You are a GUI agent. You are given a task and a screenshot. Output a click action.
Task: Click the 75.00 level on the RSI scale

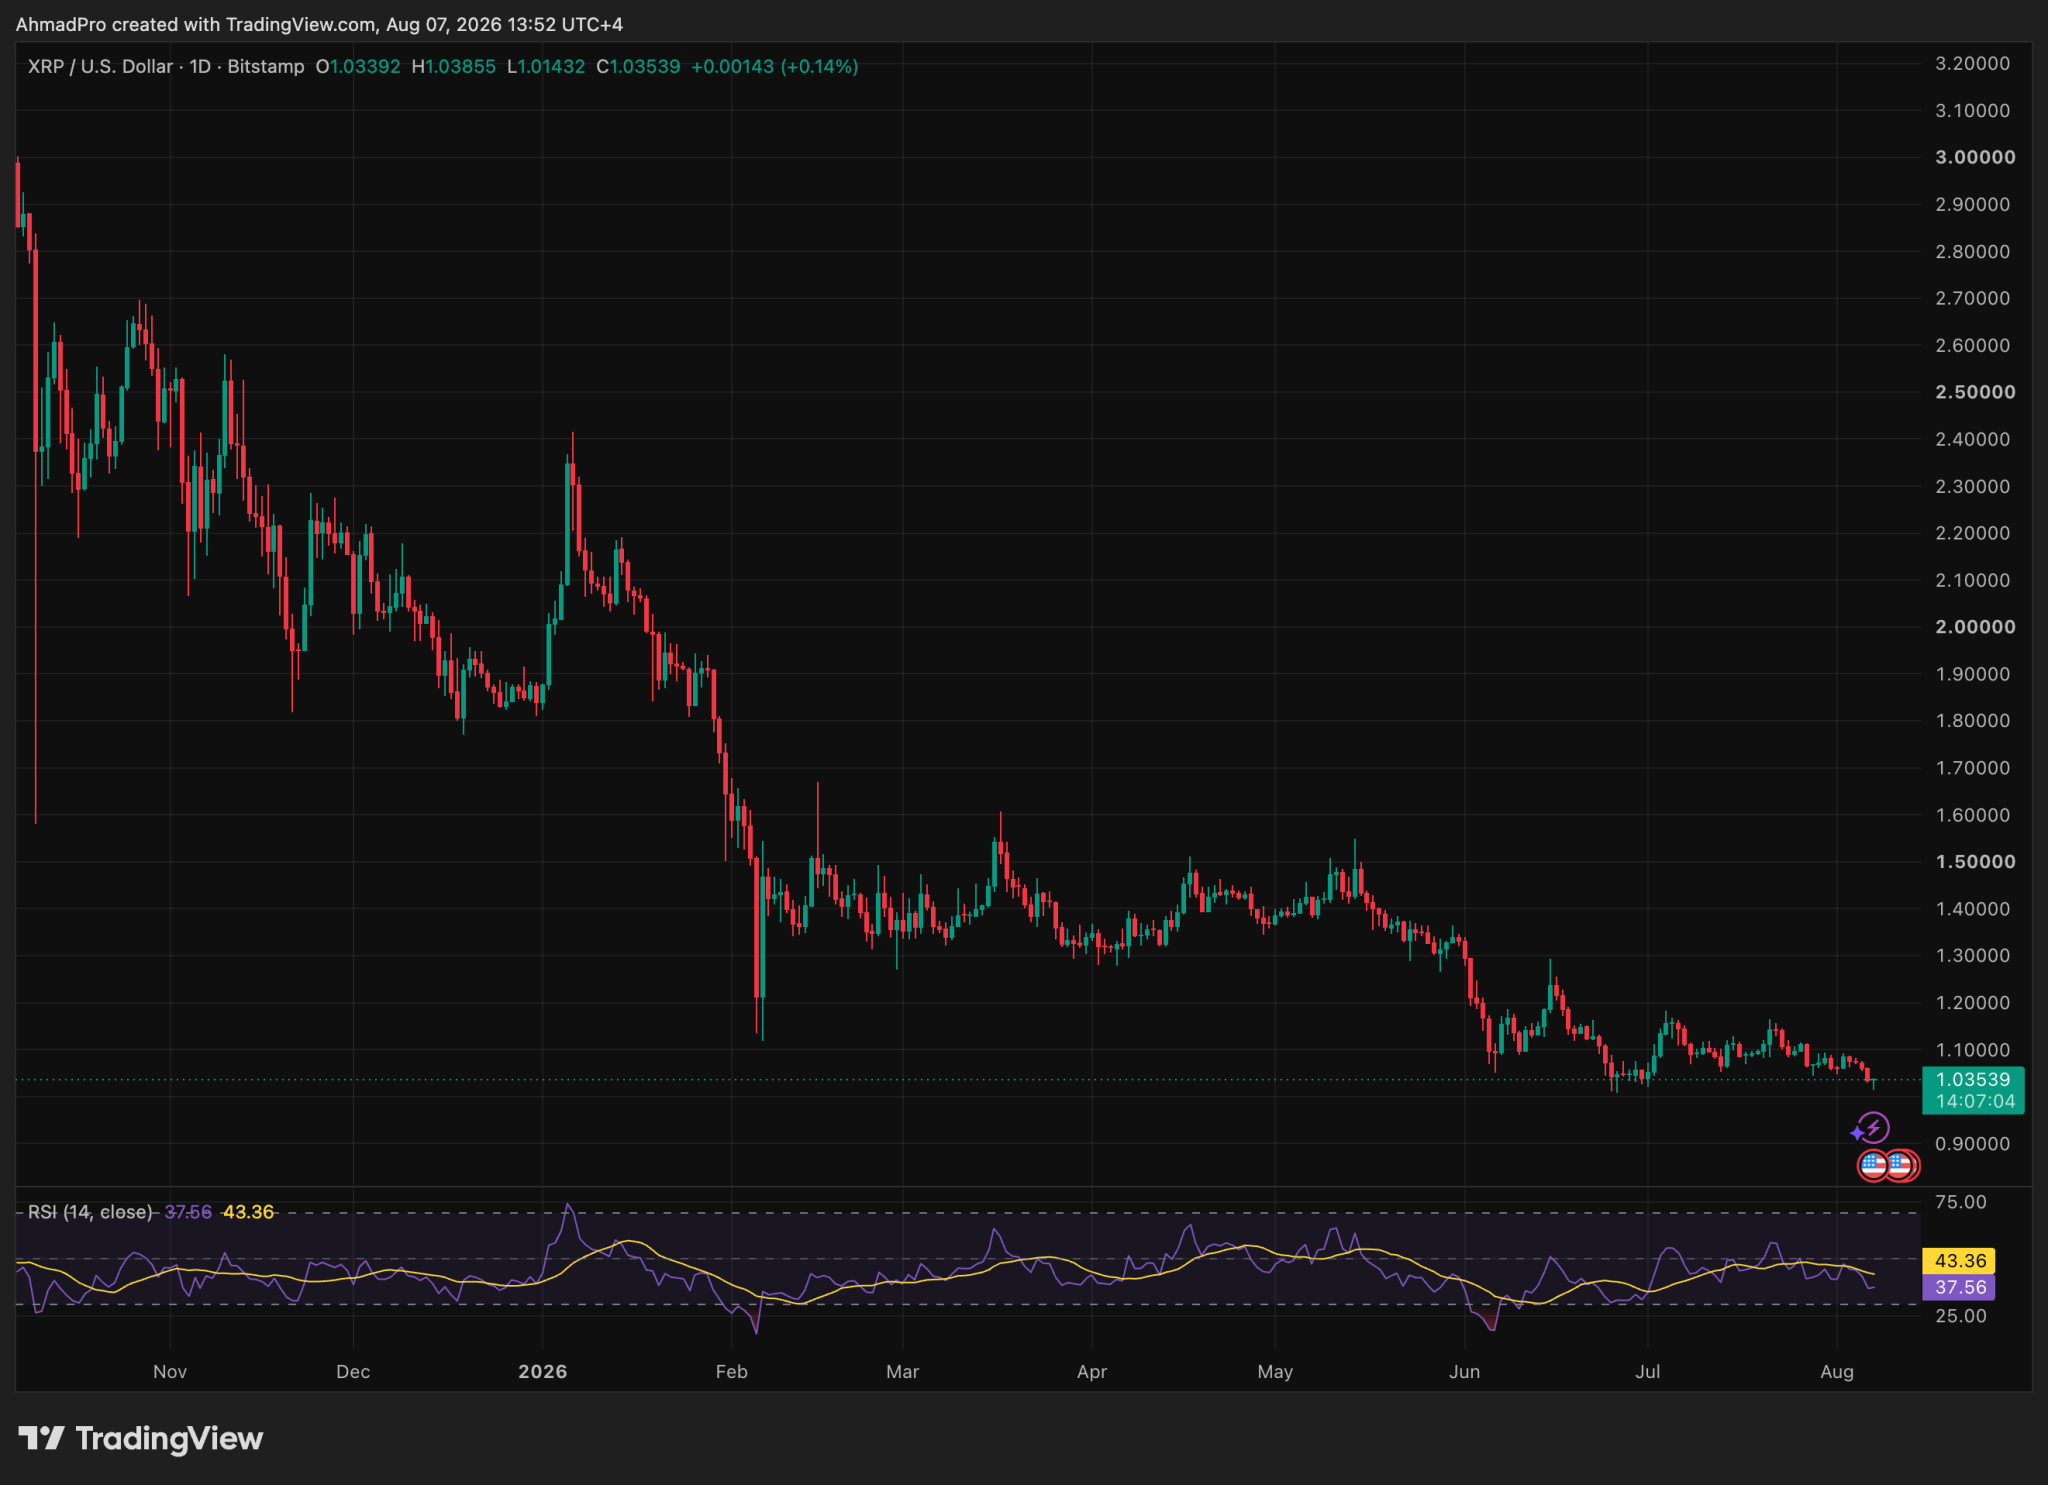1960,1202
